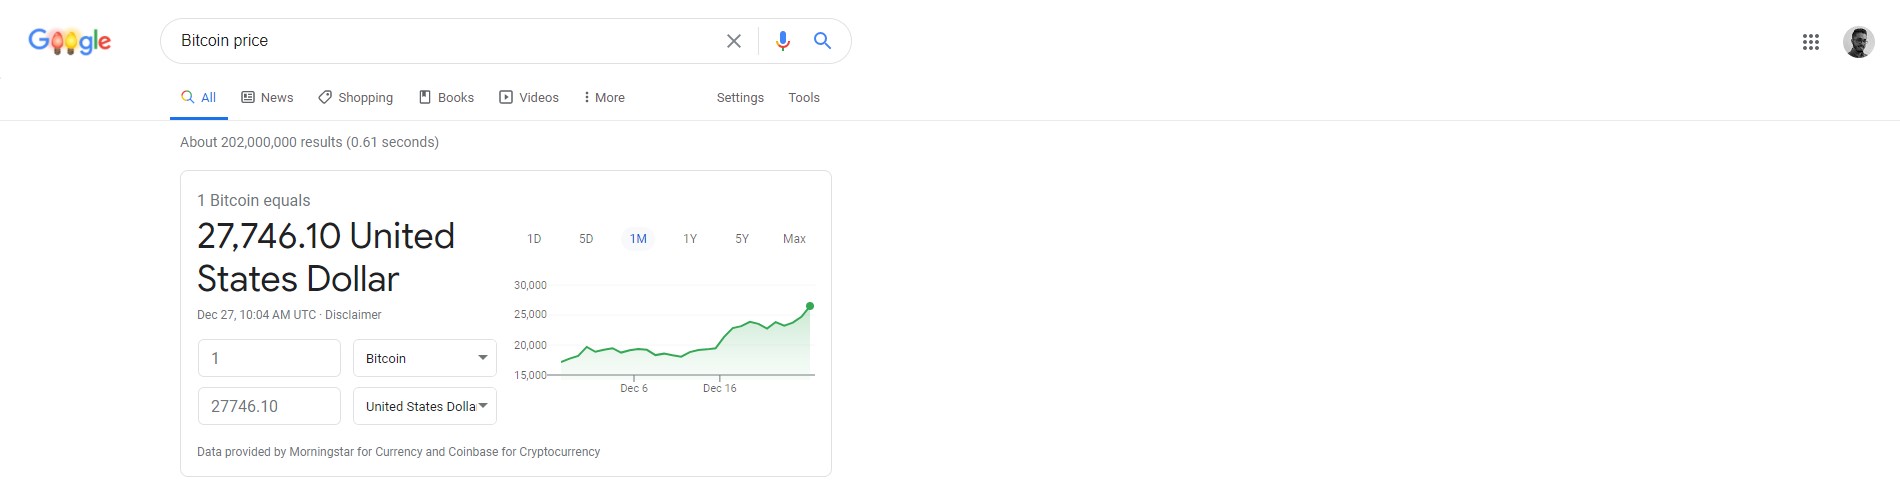Viewport: 1900px width, 482px height.
Task: Show Books search results
Action: click(x=446, y=97)
